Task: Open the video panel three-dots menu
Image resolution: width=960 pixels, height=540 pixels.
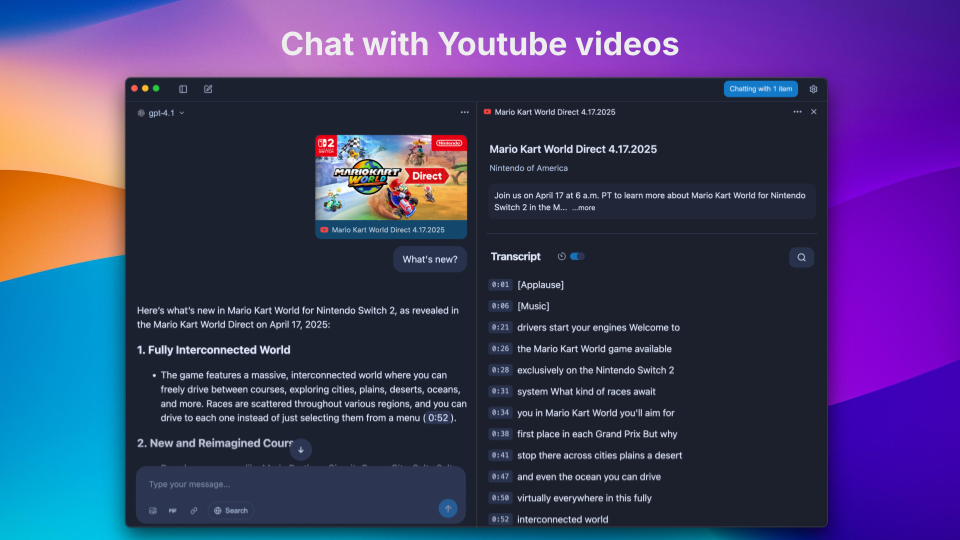Action: tap(797, 111)
